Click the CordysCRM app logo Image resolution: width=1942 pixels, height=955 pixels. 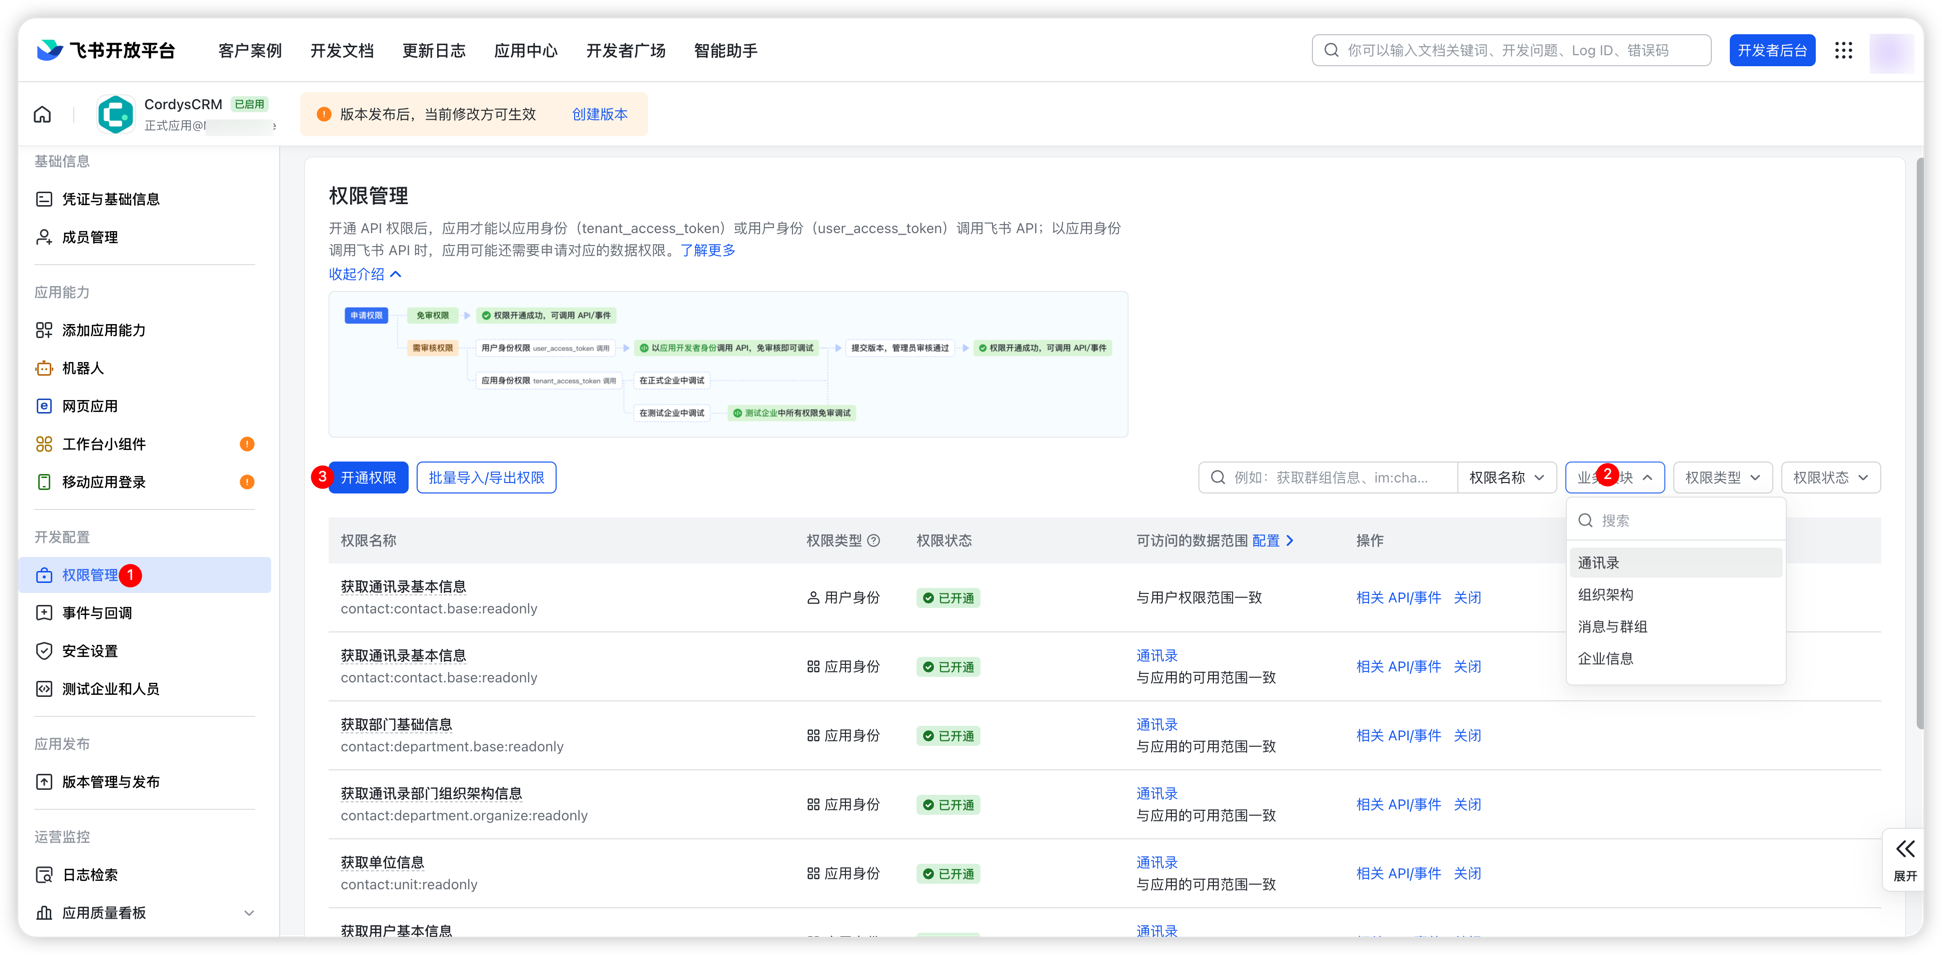[x=115, y=115]
